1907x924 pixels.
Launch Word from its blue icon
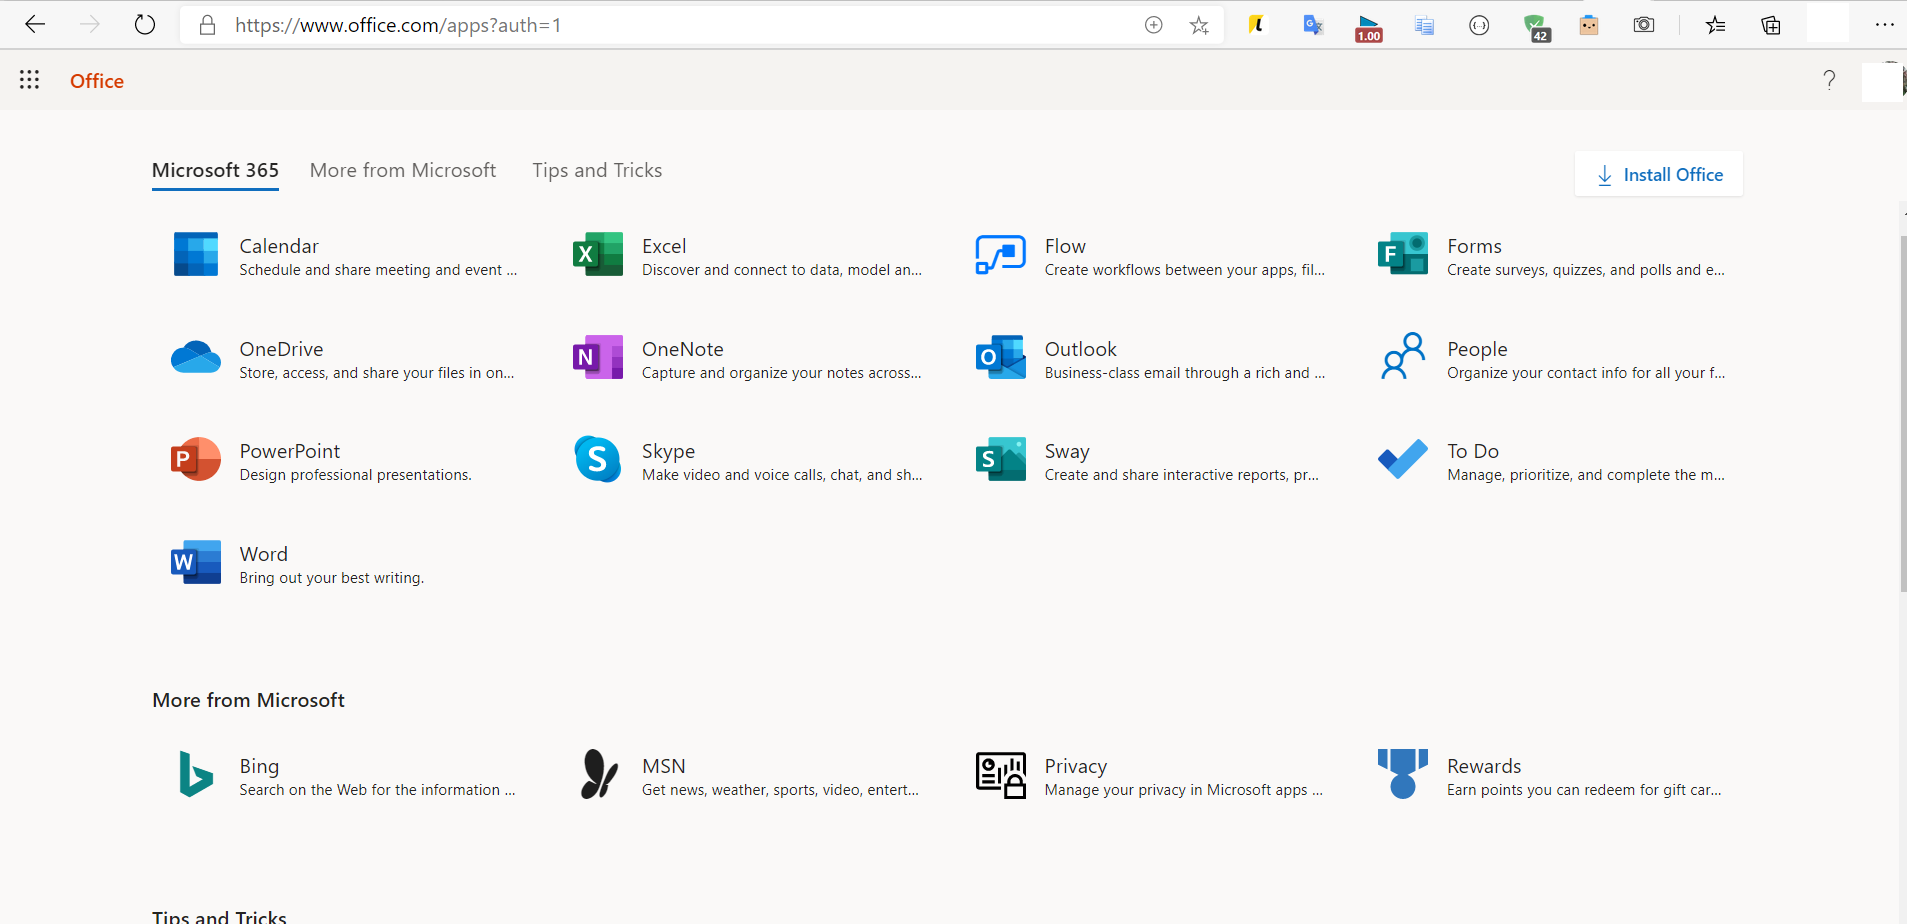point(196,562)
